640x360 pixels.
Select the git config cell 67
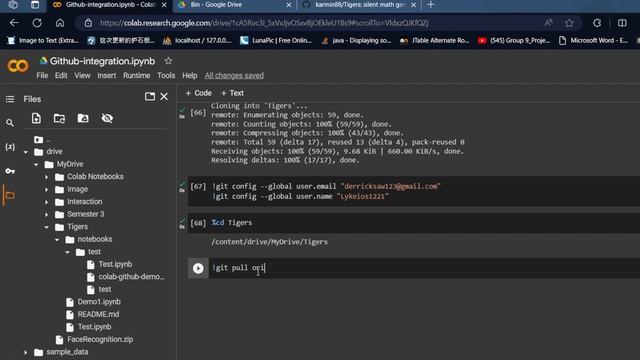pos(414,191)
